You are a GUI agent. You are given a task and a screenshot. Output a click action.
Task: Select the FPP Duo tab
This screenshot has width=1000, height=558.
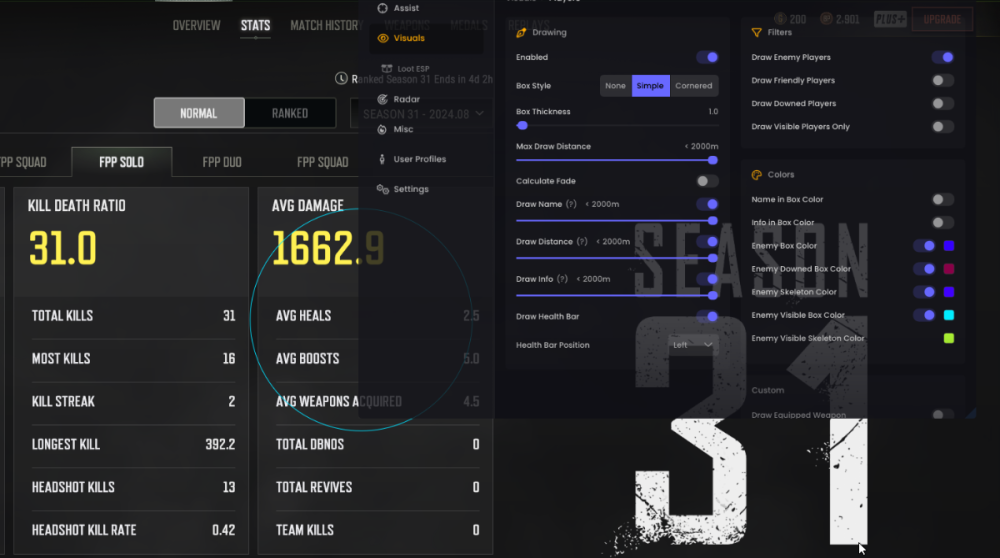click(x=221, y=162)
